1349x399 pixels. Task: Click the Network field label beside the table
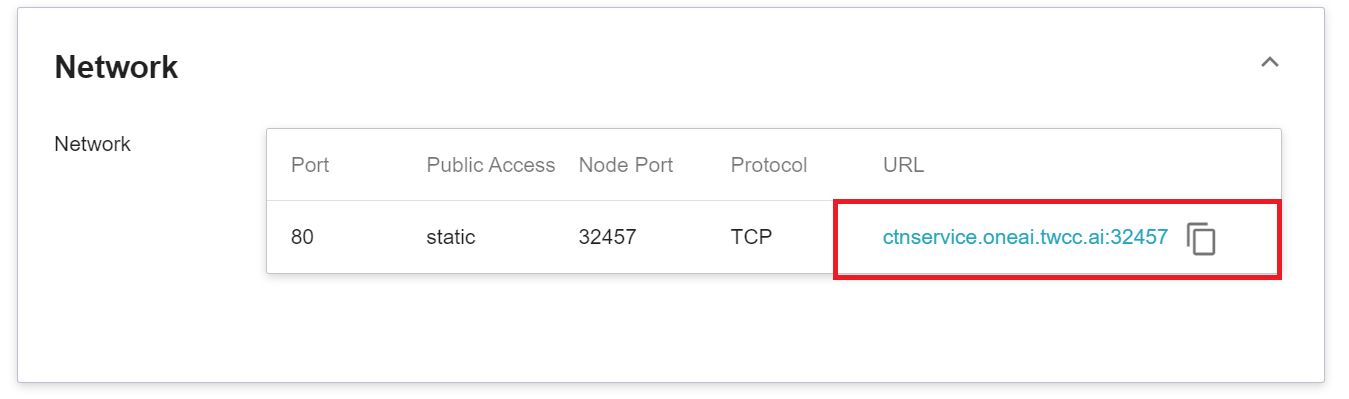(x=92, y=144)
